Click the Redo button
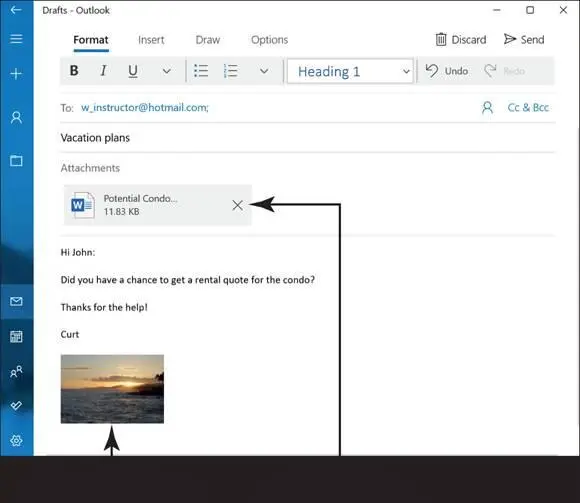The height and width of the screenshot is (503, 580). point(505,71)
